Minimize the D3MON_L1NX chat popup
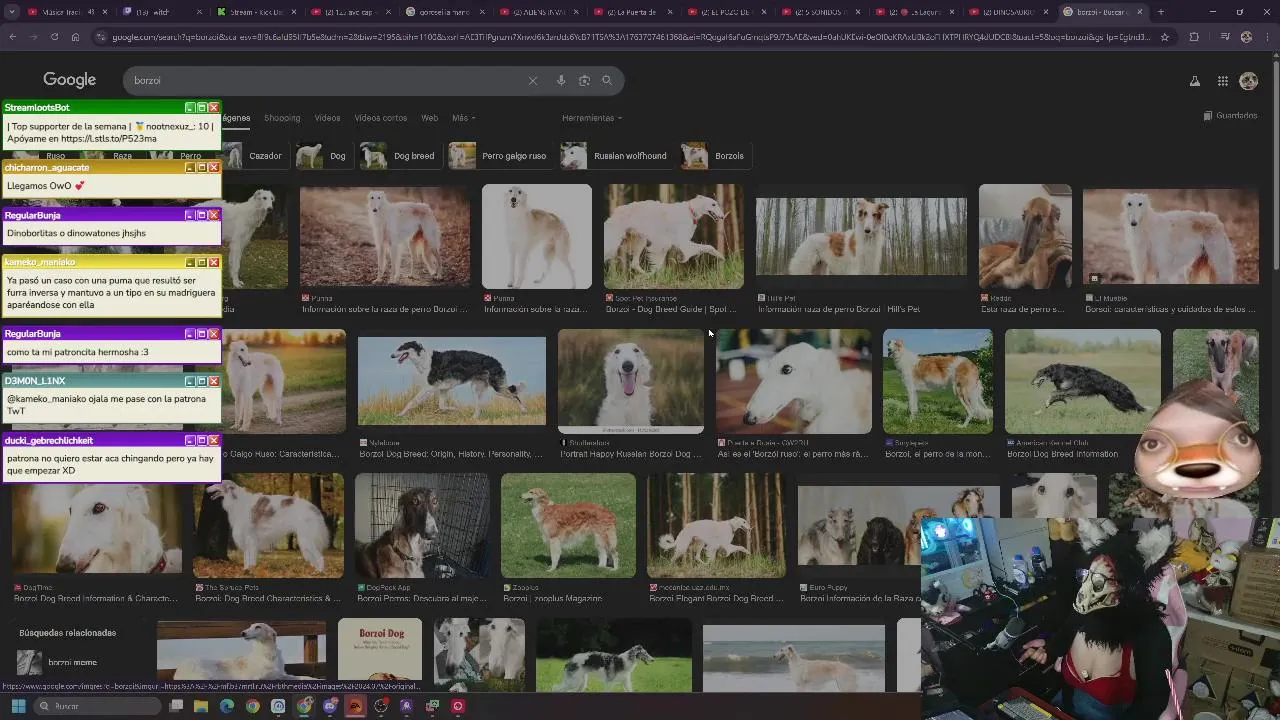 tap(189, 381)
